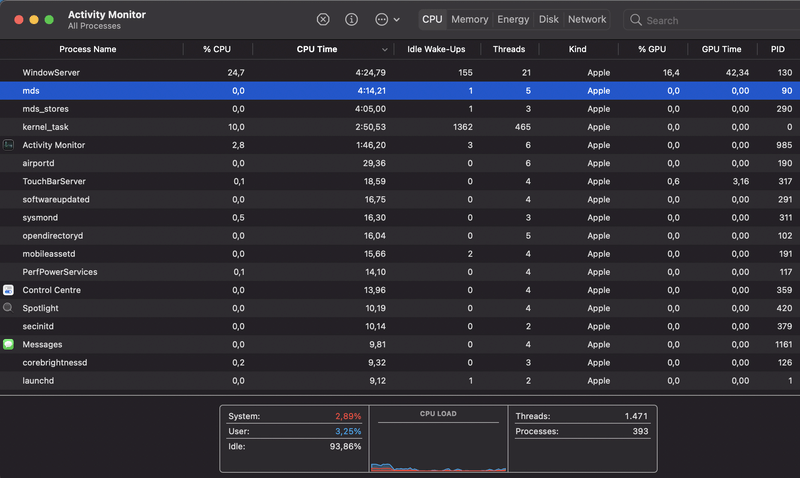Click the System 2,89% value
This screenshot has width=800, height=478.
click(348, 416)
